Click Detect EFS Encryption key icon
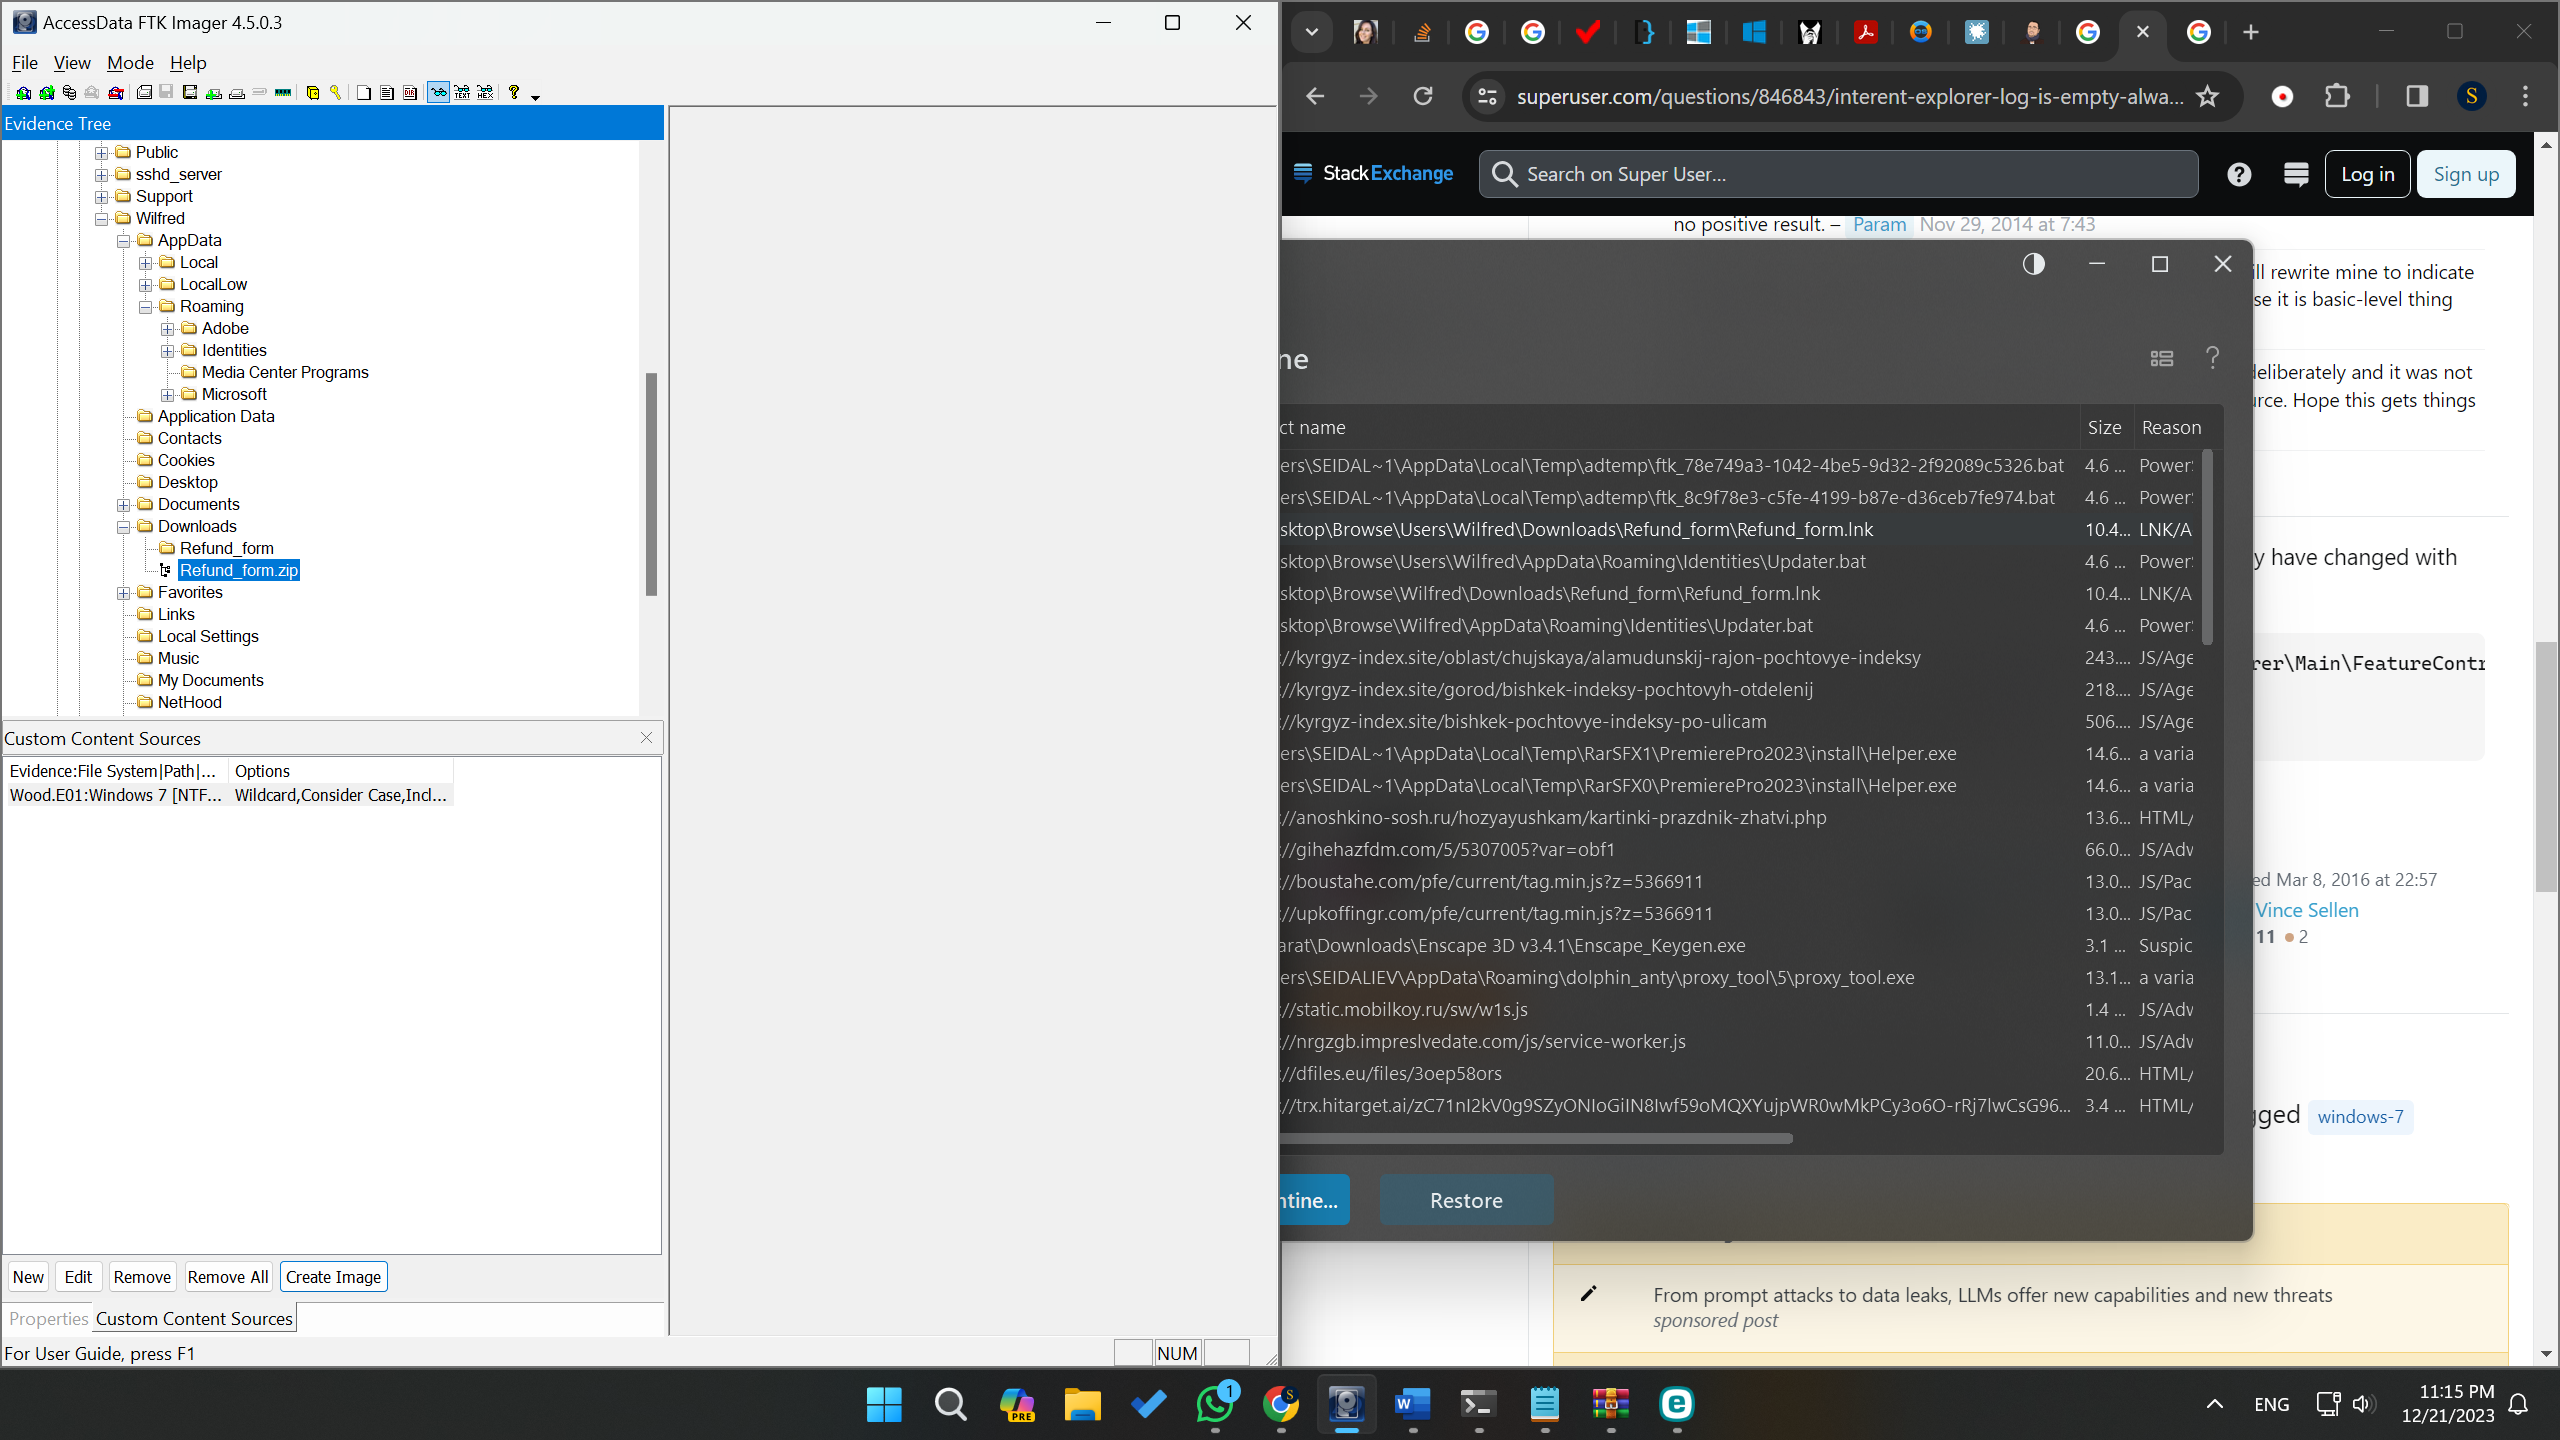2560x1440 pixels. [335, 93]
